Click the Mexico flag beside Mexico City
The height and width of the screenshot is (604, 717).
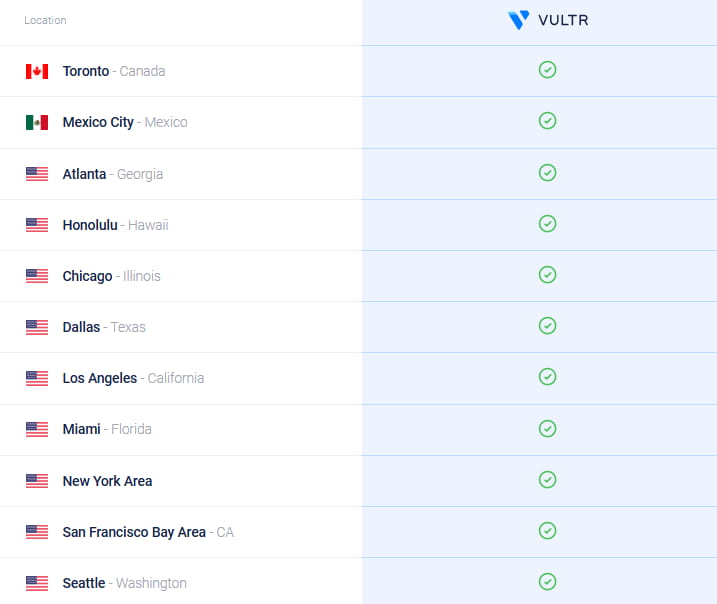point(37,122)
